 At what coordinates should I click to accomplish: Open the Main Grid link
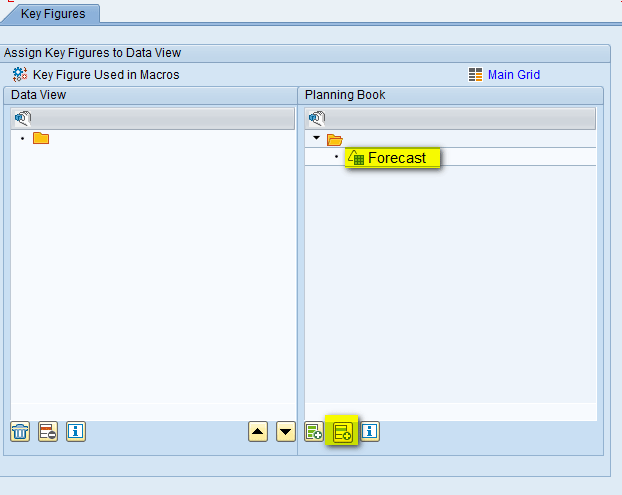[513, 74]
